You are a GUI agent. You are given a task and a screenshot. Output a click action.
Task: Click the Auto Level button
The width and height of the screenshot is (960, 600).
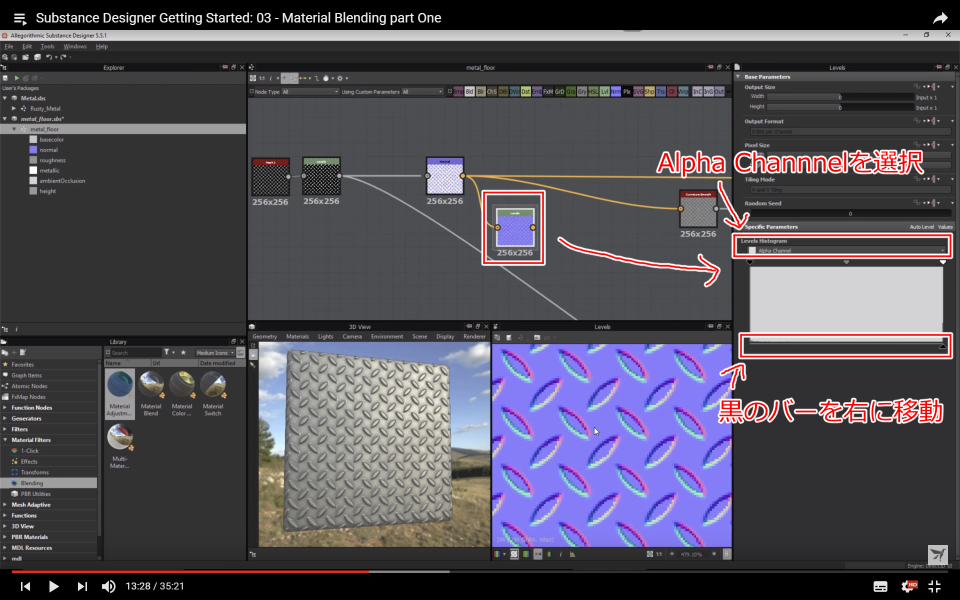pyautogui.click(x=921, y=227)
